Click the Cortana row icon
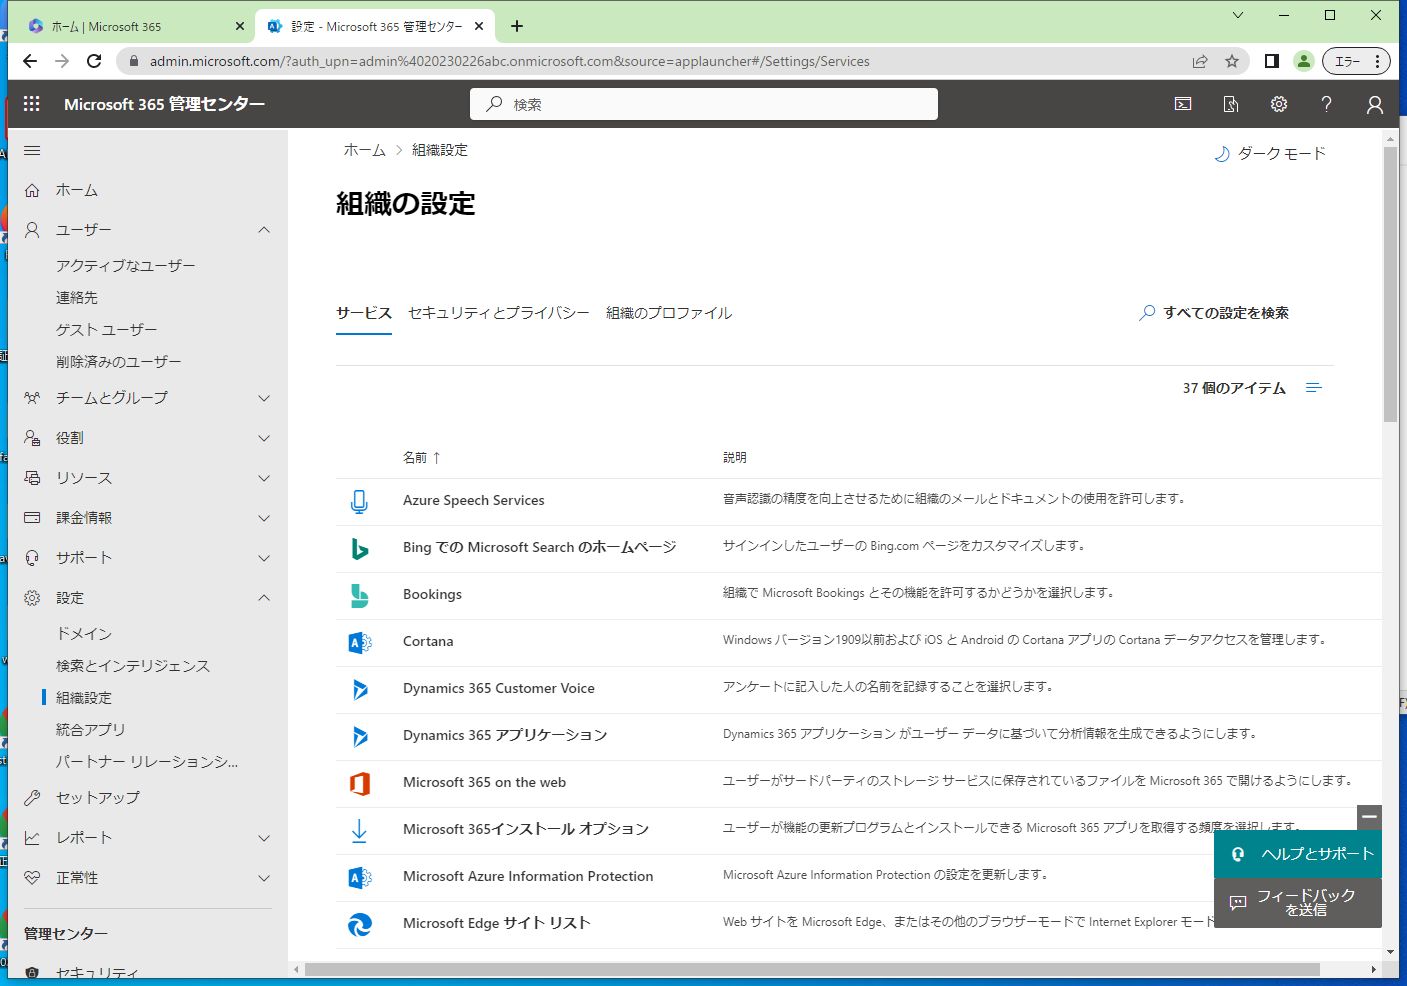 tap(359, 642)
